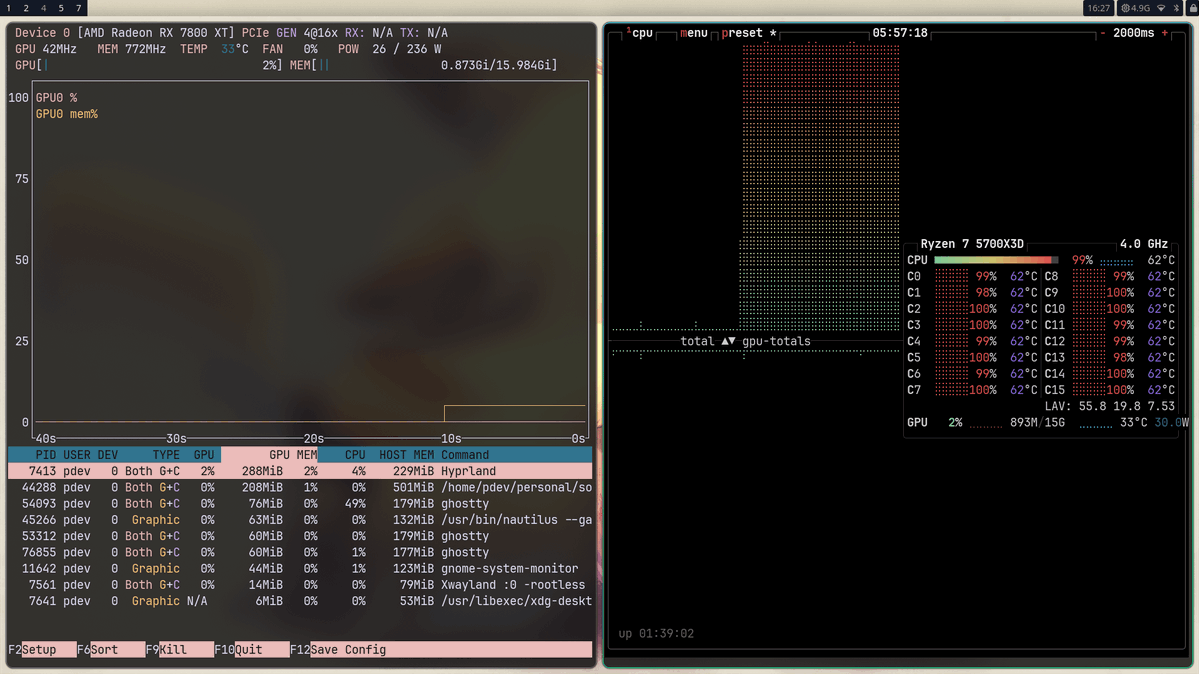Image resolution: width=1200 pixels, height=675 pixels.
Task: Click the F12 Save Config button in nvtop
Action: point(441,650)
